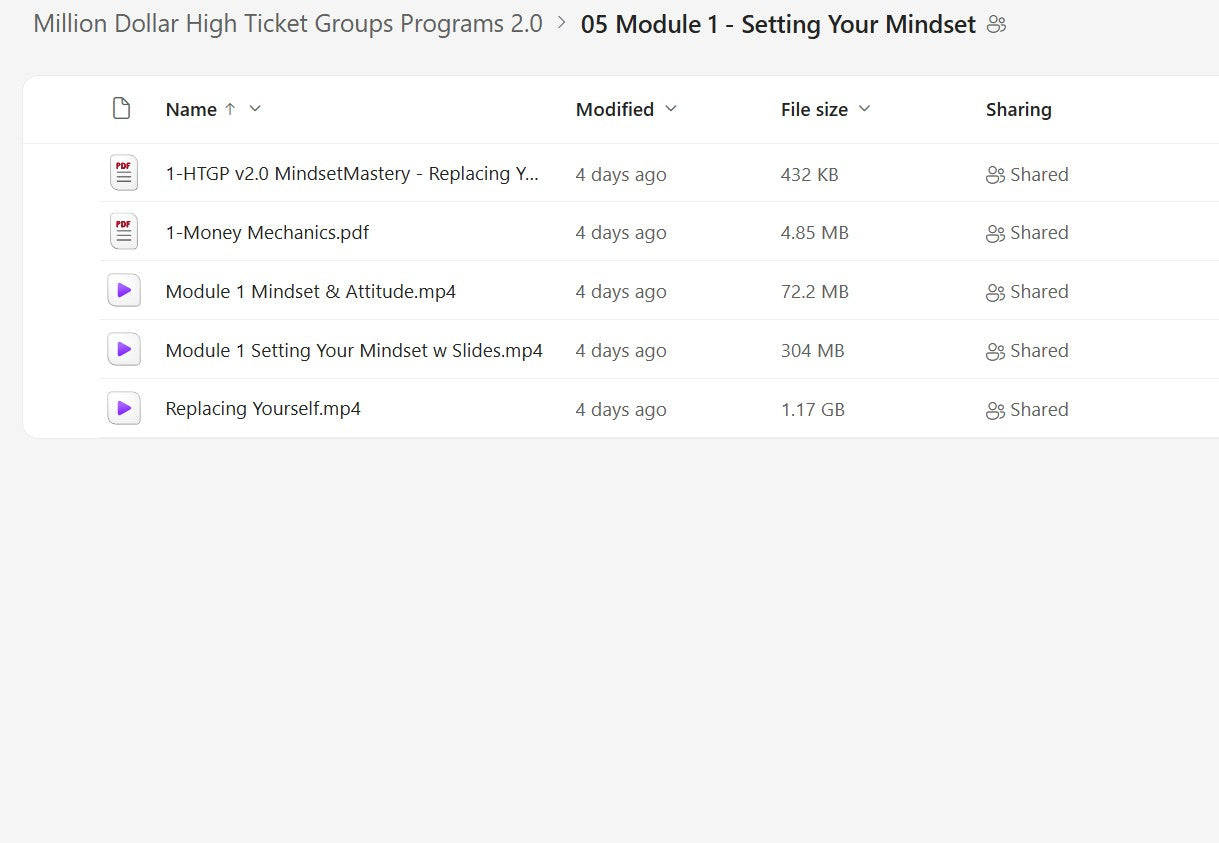
Task: Click shared folder icon next to breadcrumb title
Action: coord(996,25)
